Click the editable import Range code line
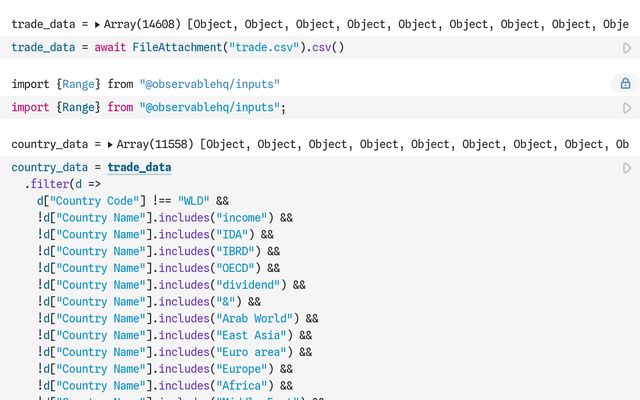Image resolution: width=640 pixels, height=400 pixels. coord(150,107)
